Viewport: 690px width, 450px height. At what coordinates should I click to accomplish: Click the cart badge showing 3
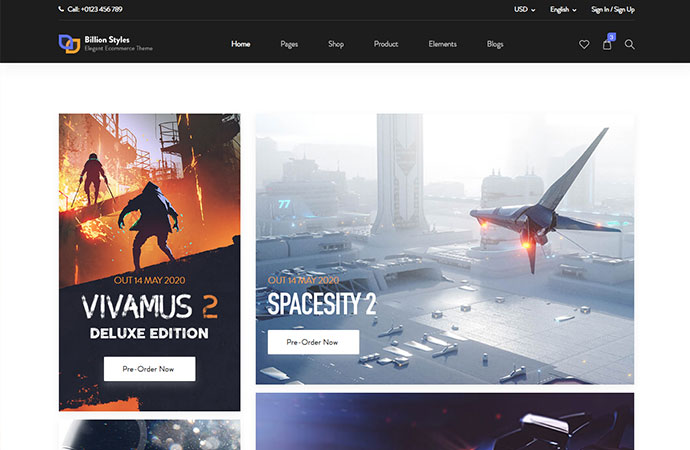tap(612, 37)
